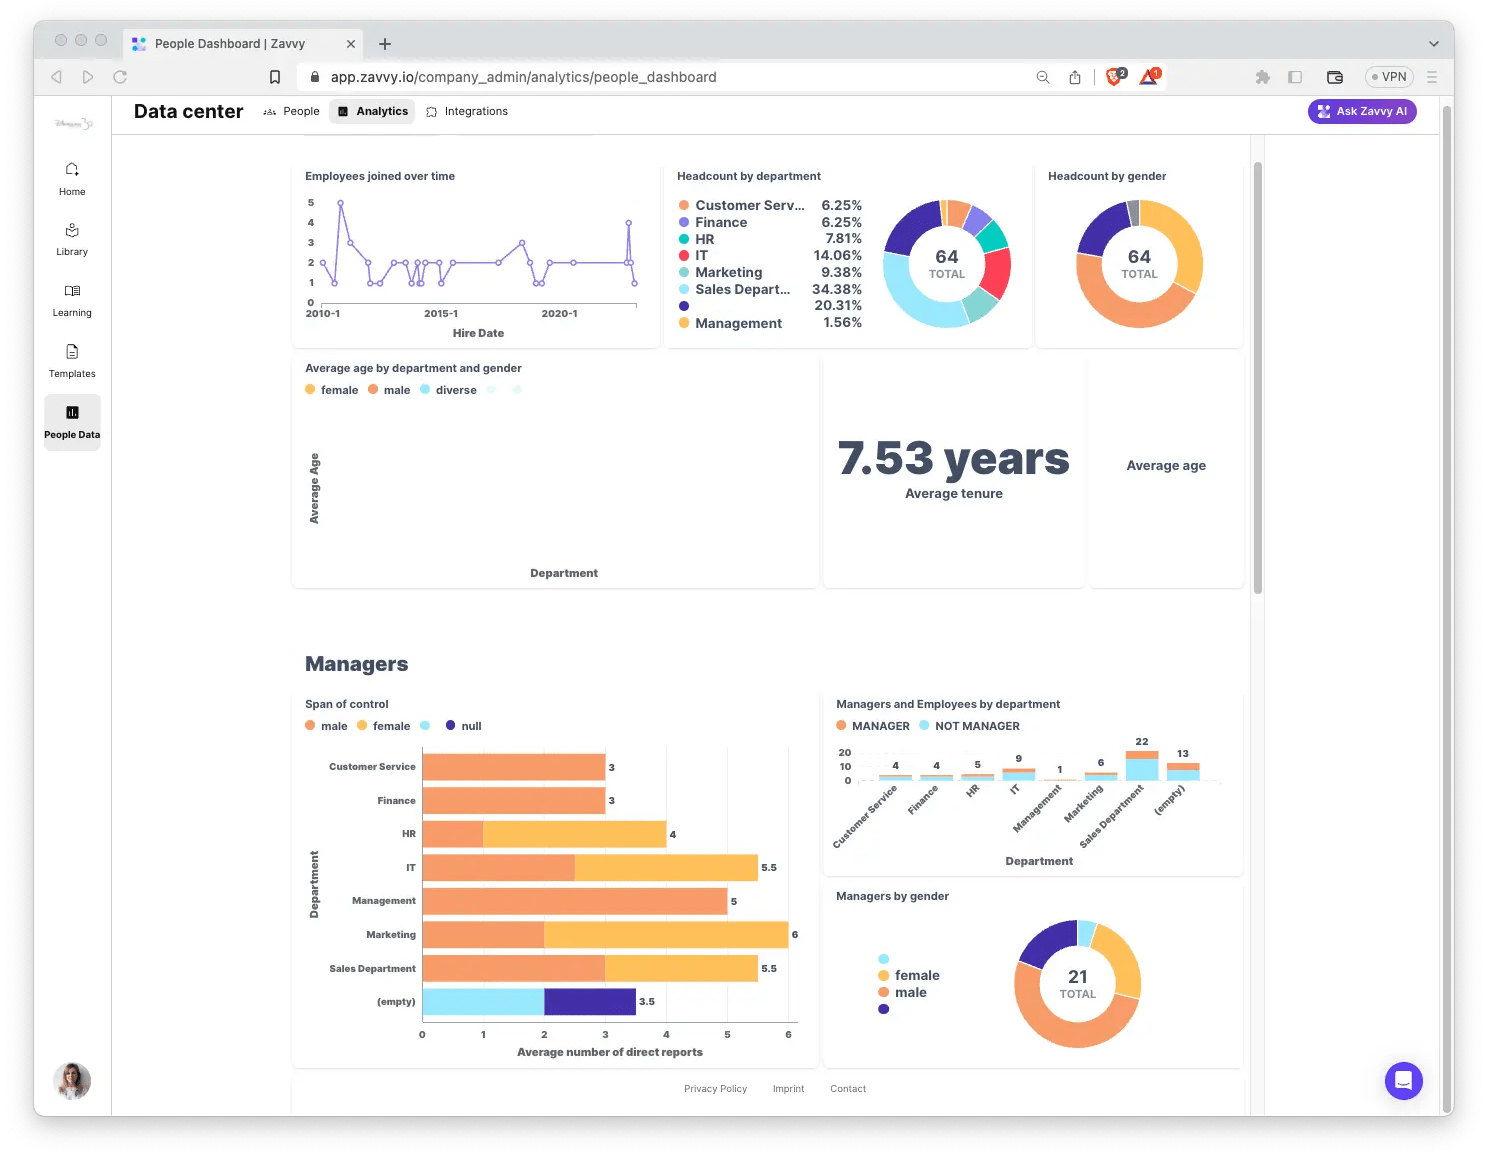Open Learning in the sidebar
1488x1152 pixels.
pyautogui.click(x=72, y=301)
